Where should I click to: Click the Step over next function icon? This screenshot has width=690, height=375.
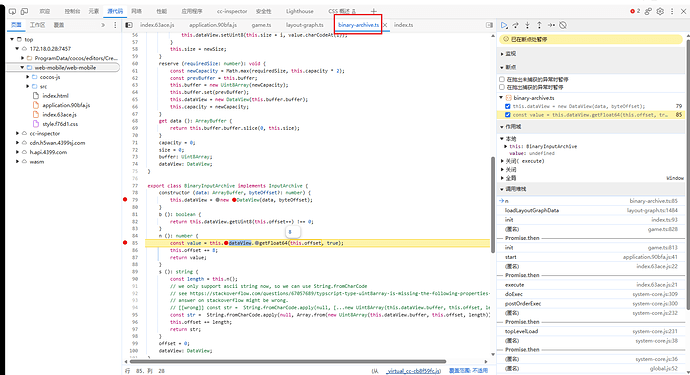click(x=516, y=25)
